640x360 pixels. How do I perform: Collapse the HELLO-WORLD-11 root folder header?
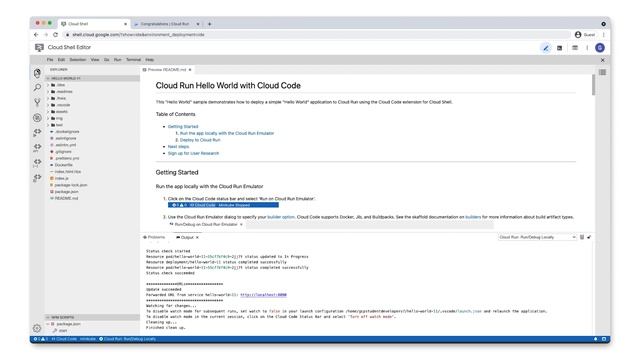click(92, 78)
